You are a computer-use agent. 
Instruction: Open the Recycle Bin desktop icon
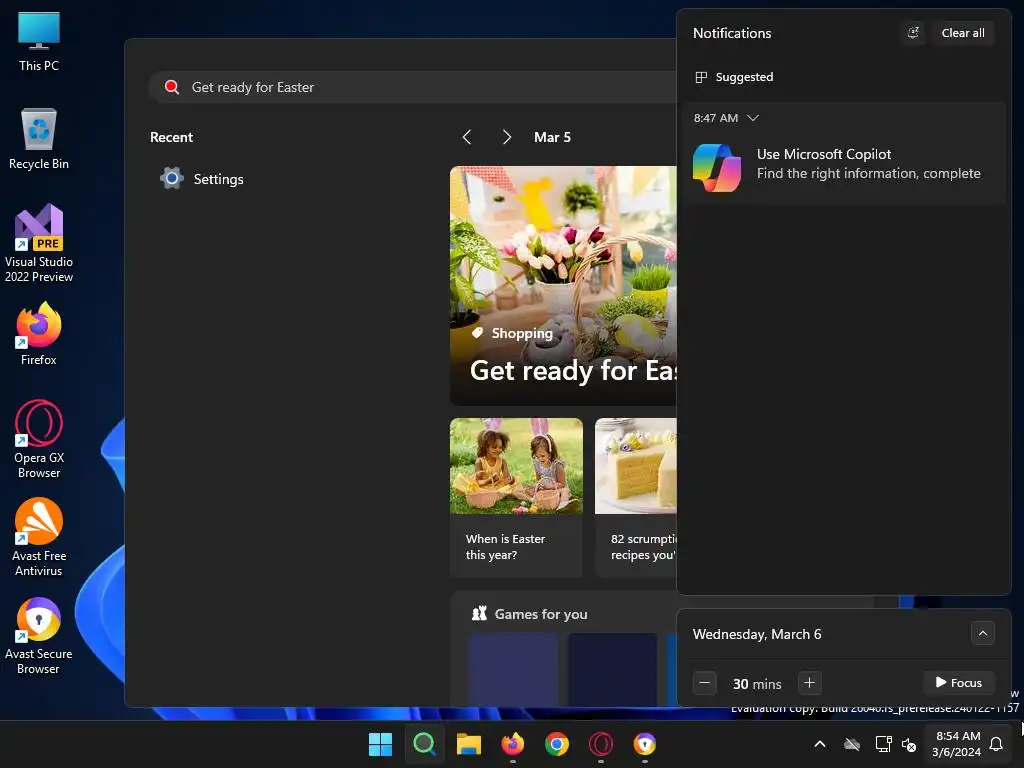pos(39,139)
